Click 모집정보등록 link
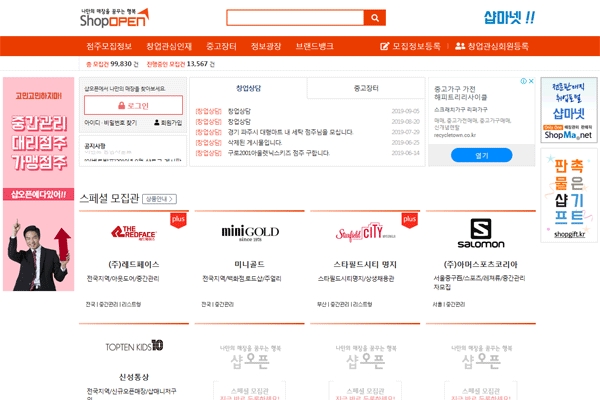600x400 pixels. [416, 46]
